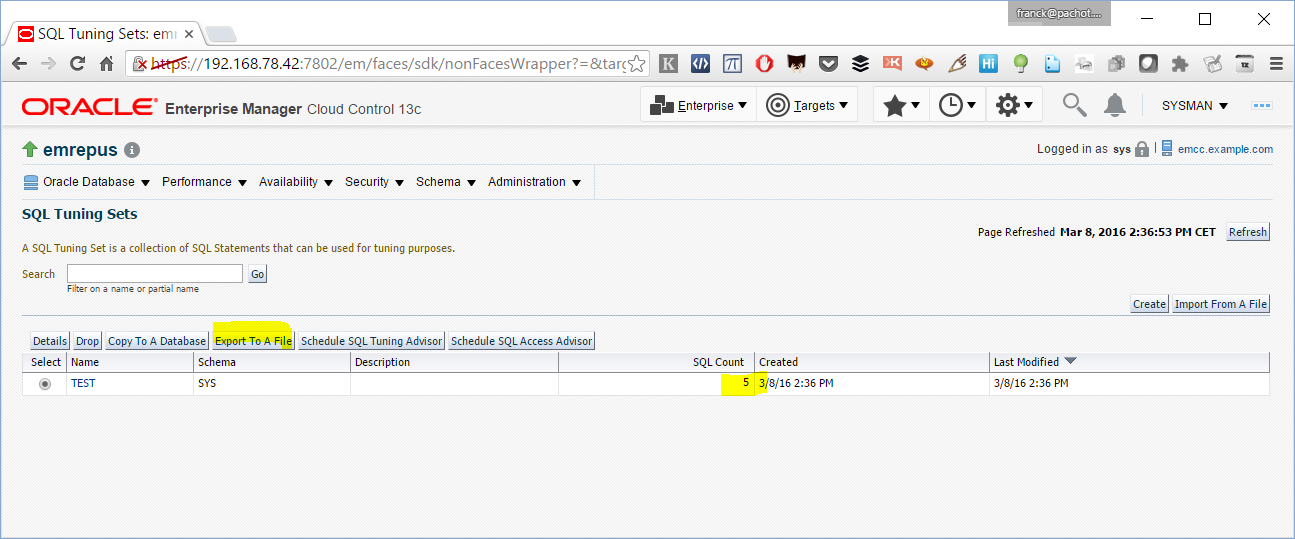The height and width of the screenshot is (539, 1295).
Task: Sort by the SQL Count column header
Action: [656, 362]
